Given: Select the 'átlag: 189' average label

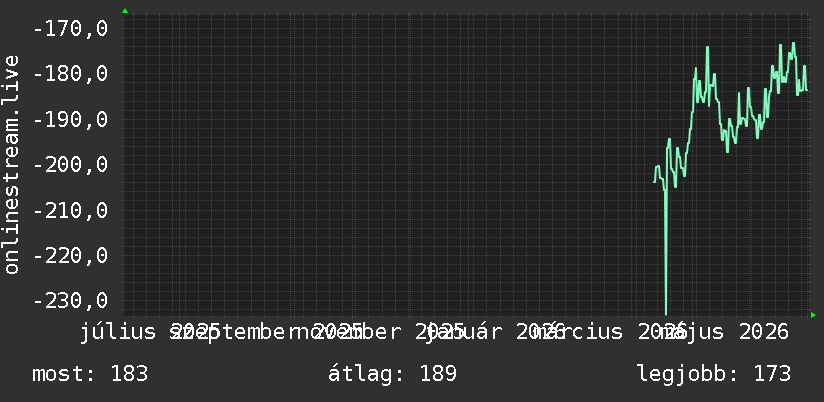Looking at the screenshot, I should point(392,374).
